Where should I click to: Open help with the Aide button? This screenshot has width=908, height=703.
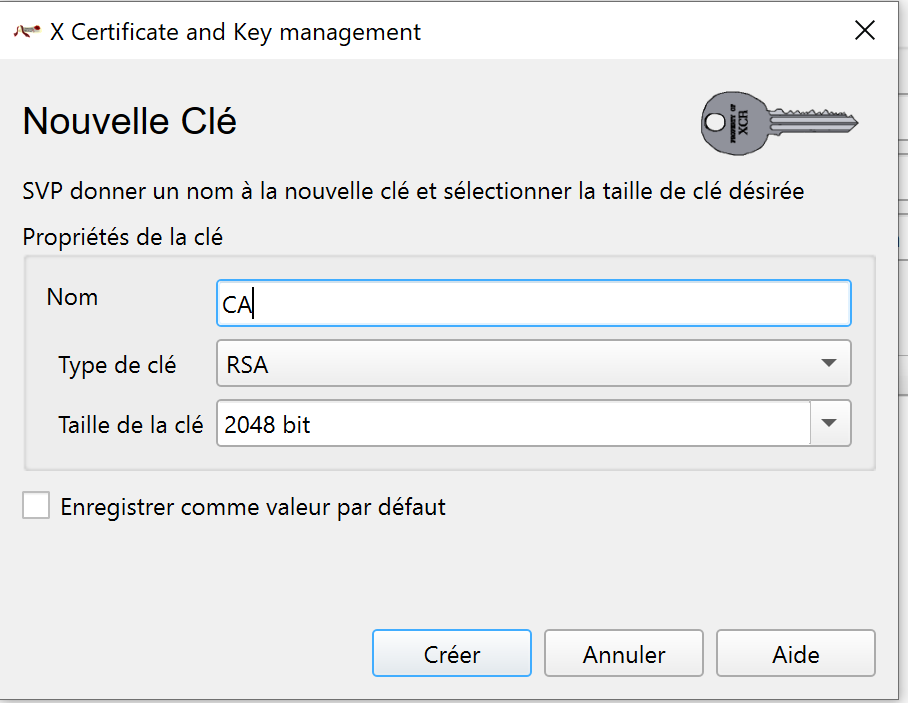(x=795, y=655)
